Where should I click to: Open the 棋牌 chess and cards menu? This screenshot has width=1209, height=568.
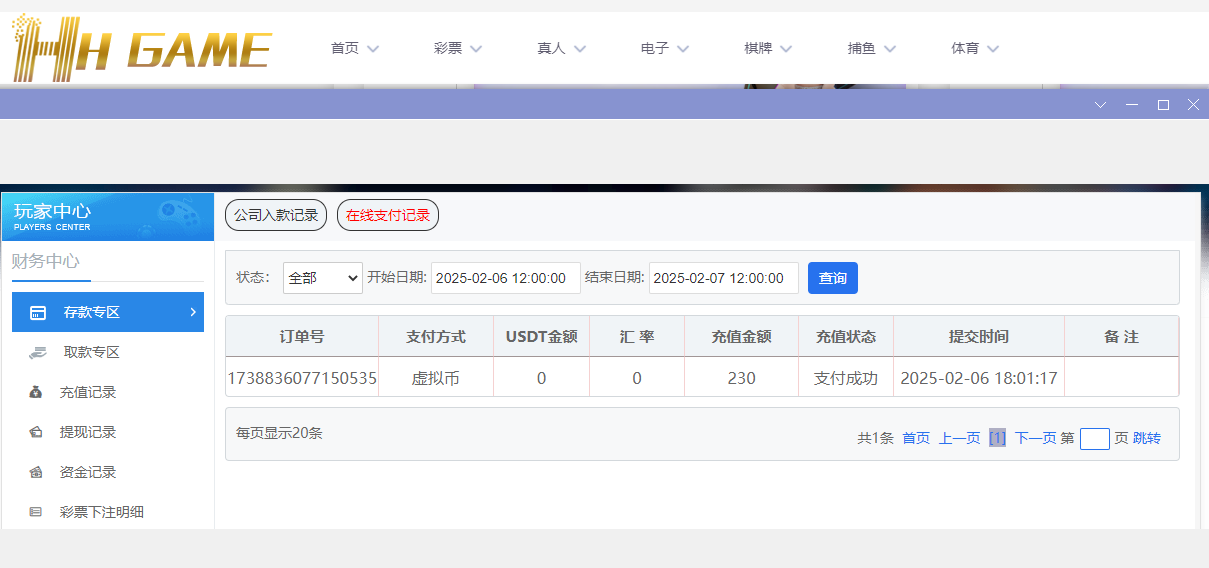click(768, 48)
